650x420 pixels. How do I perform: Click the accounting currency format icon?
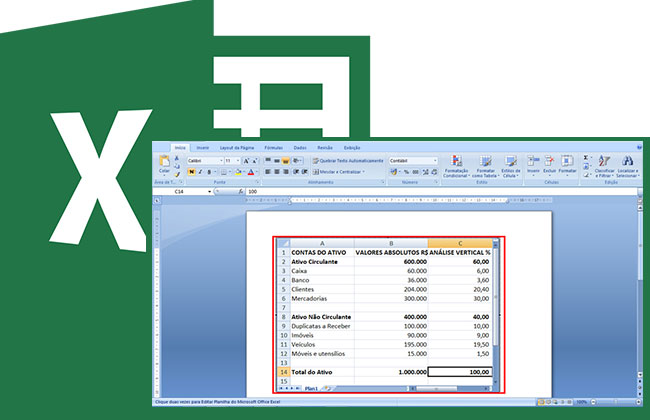(394, 172)
